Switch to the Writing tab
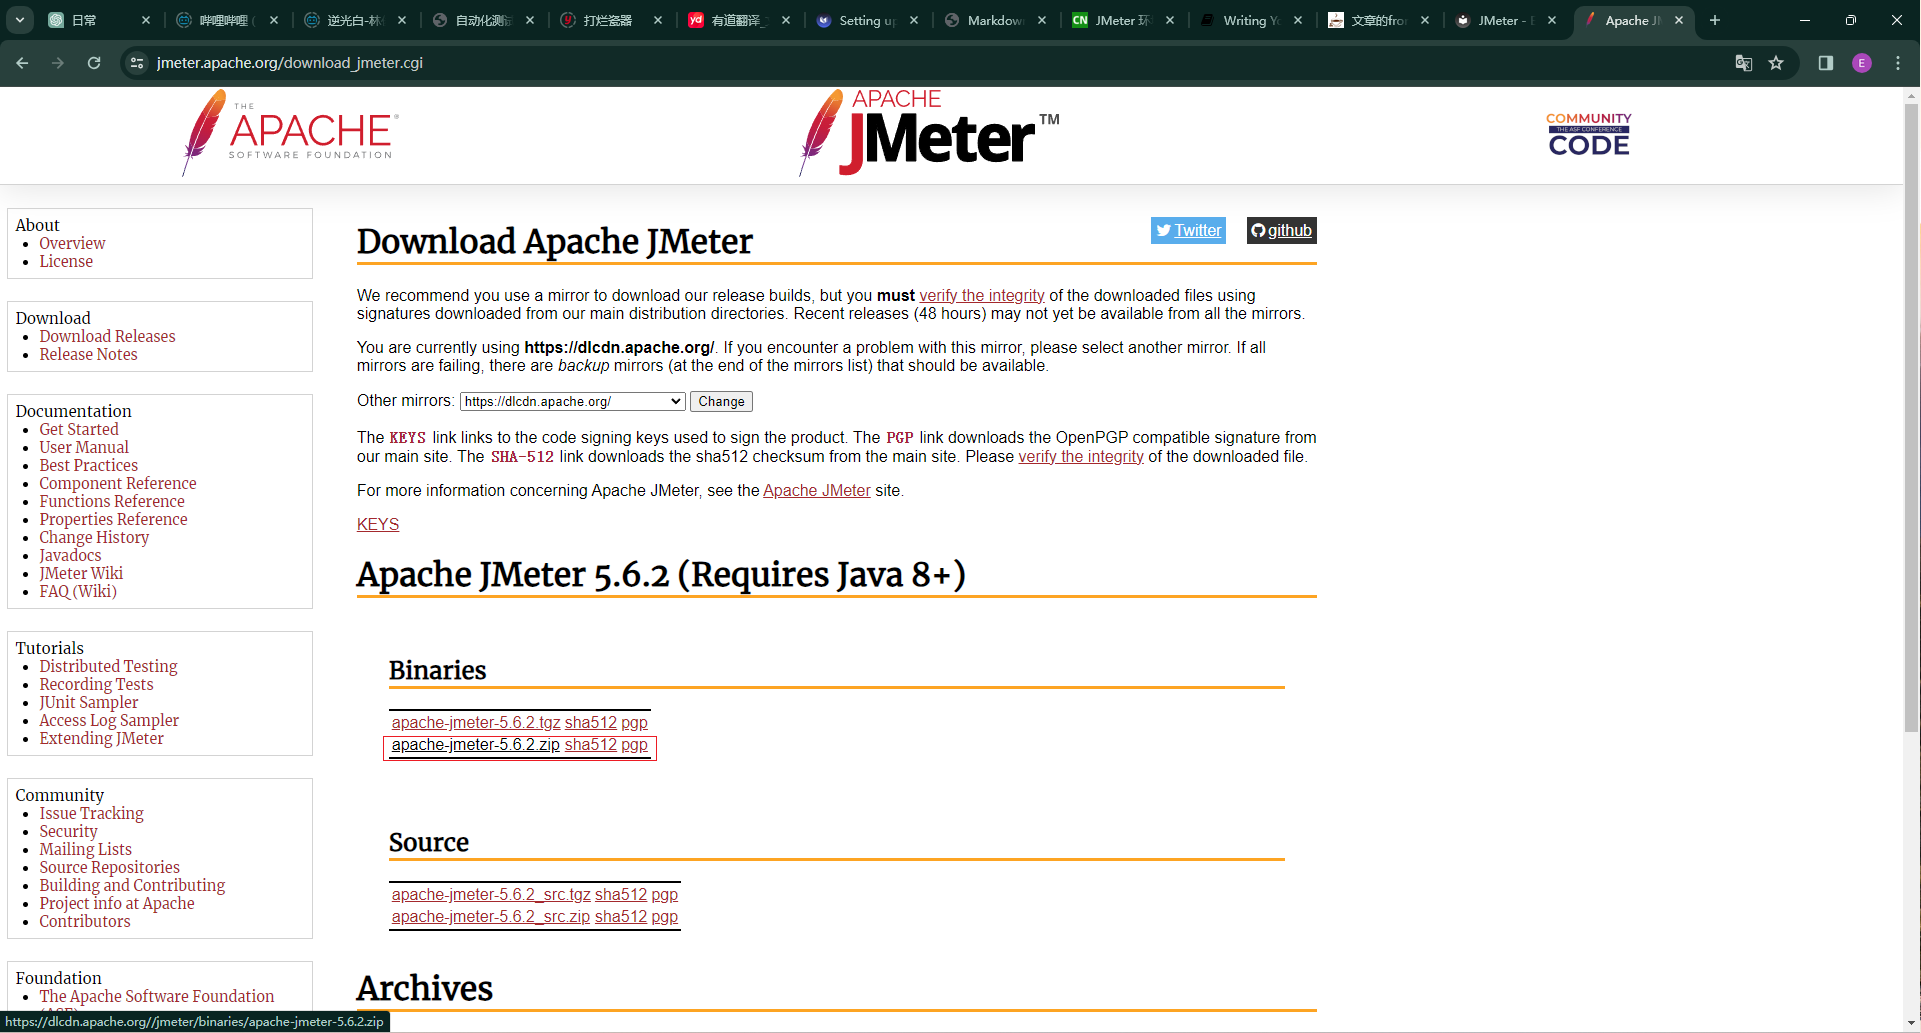The height and width of the screenshot is (1033, 1921). tap(1250, 20)
